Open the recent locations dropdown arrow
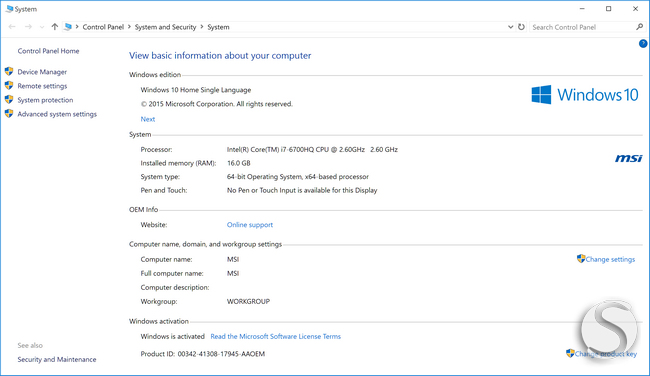Image resolution: width=650 pixels, height=376 pixels. click(42, 27)
